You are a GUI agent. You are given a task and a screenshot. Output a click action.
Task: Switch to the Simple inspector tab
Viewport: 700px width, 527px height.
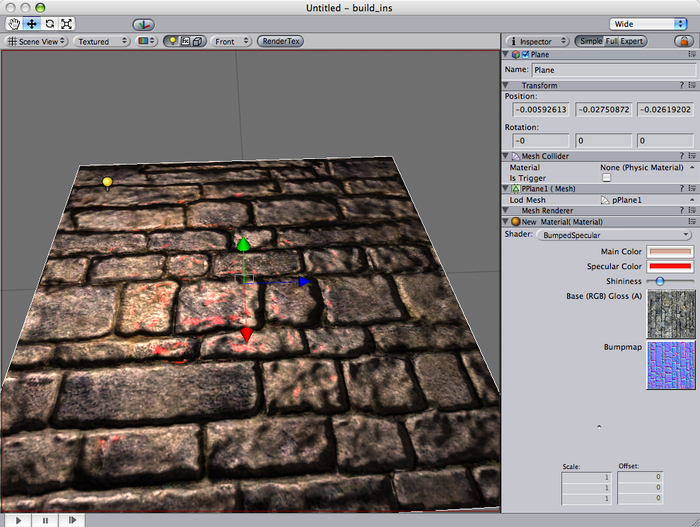click(589, 41)
